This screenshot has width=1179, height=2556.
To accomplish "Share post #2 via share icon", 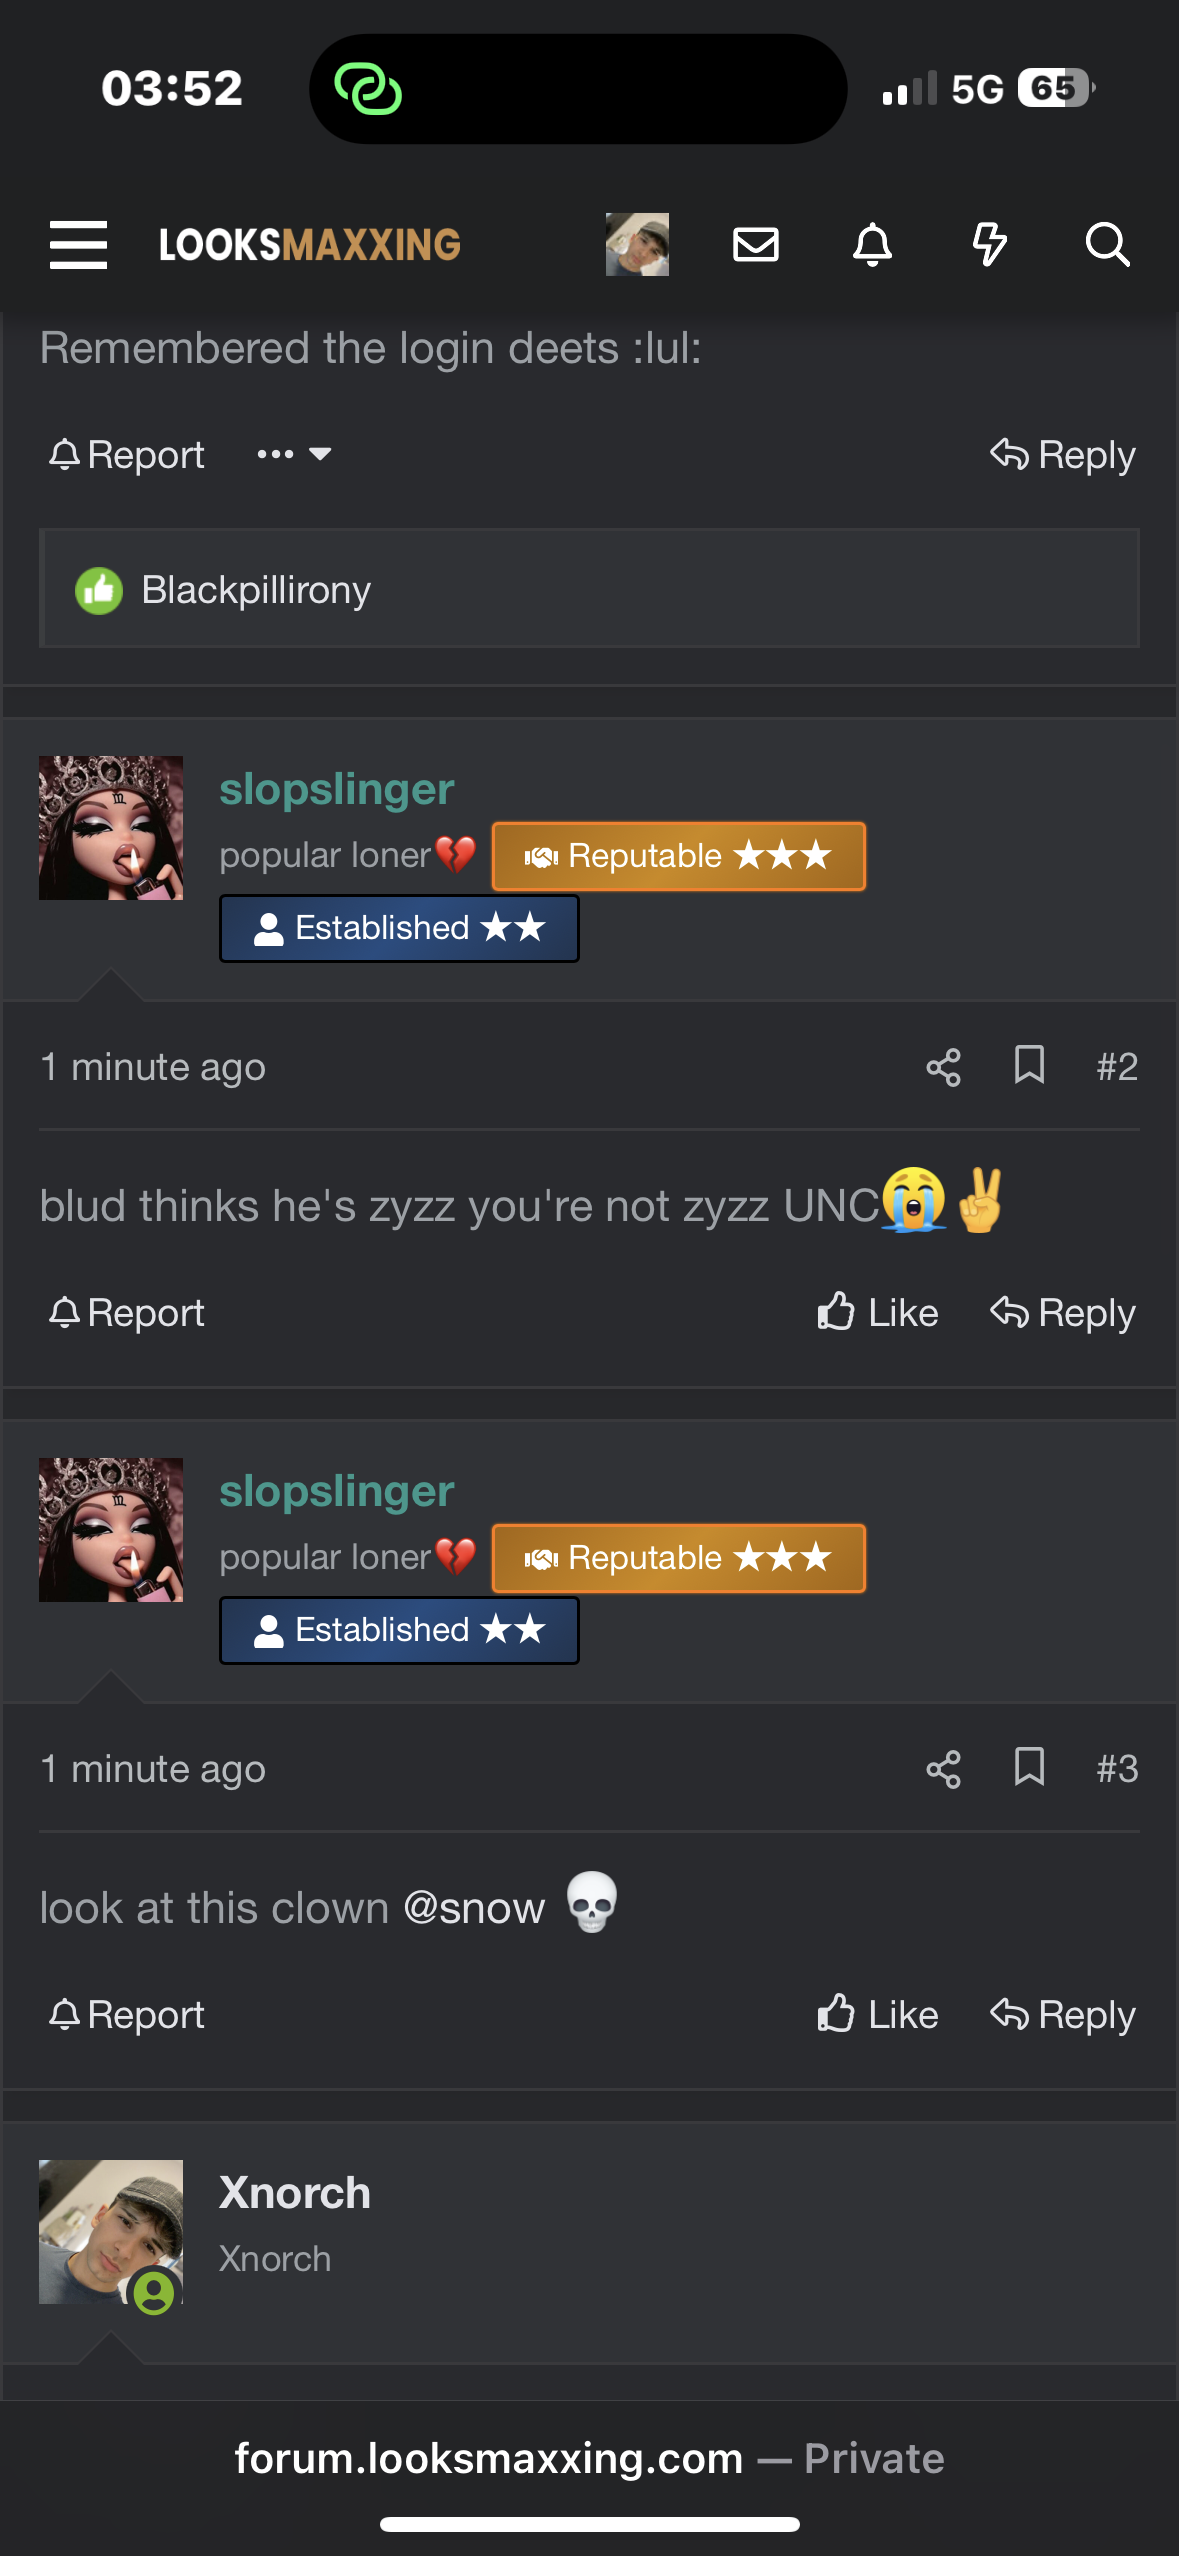I will coord(943,1067).
